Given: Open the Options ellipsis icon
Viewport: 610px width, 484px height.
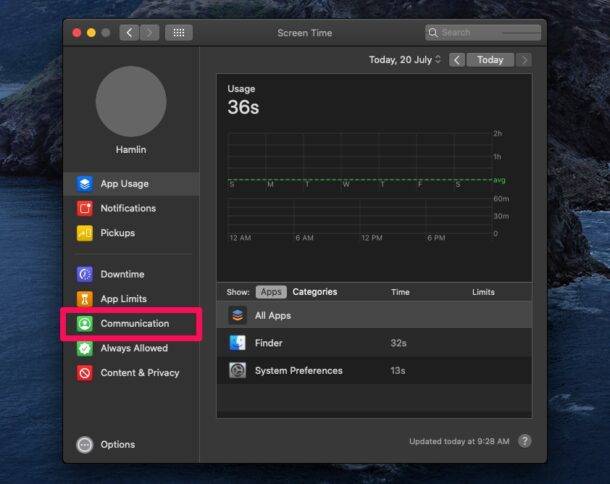Looking at the screenshot, I should coord(84,445).
